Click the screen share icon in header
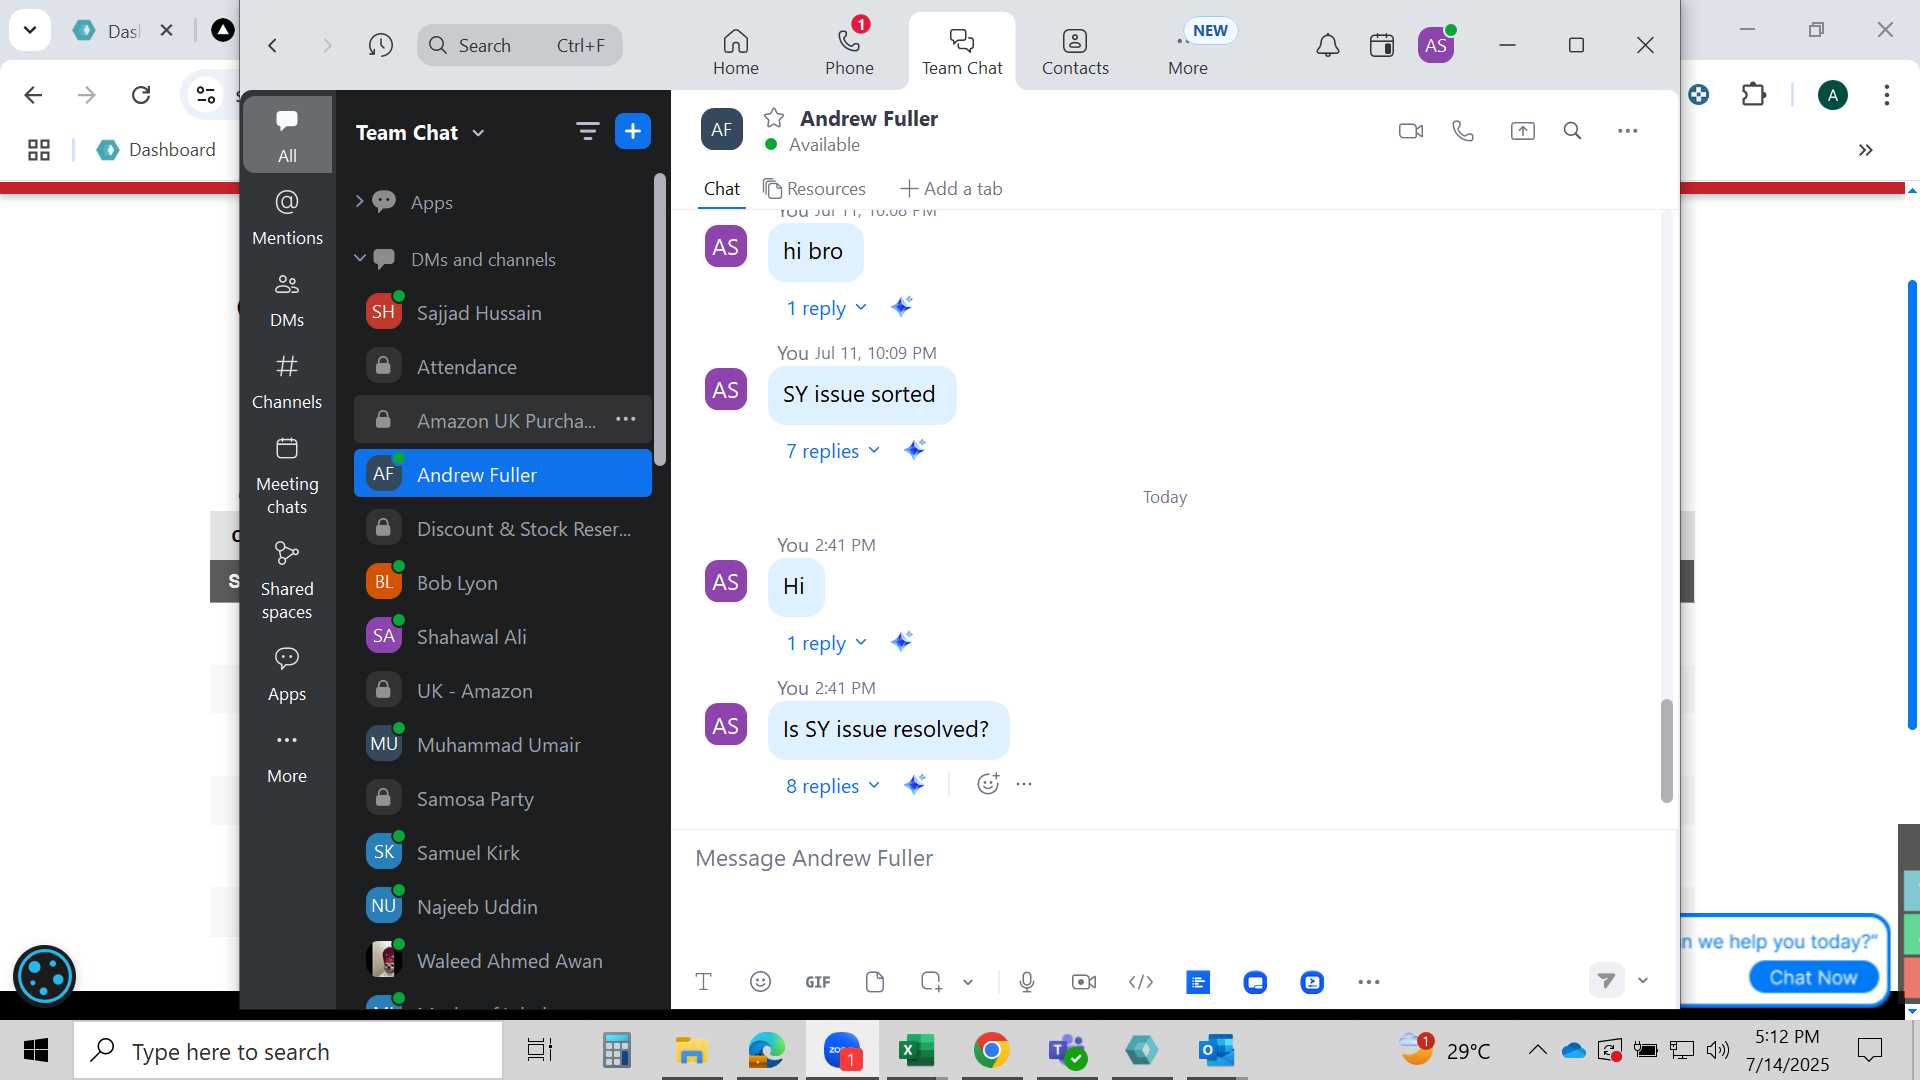The image size is (1920, 1080). (x=1522, y=131)
